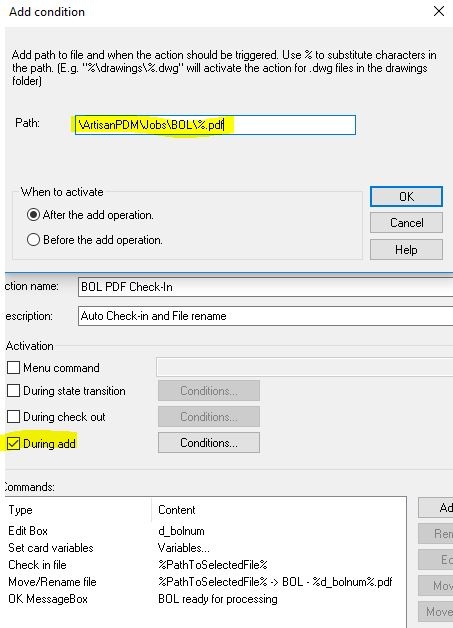Open Help for Add condition

(x=406, y=250)
